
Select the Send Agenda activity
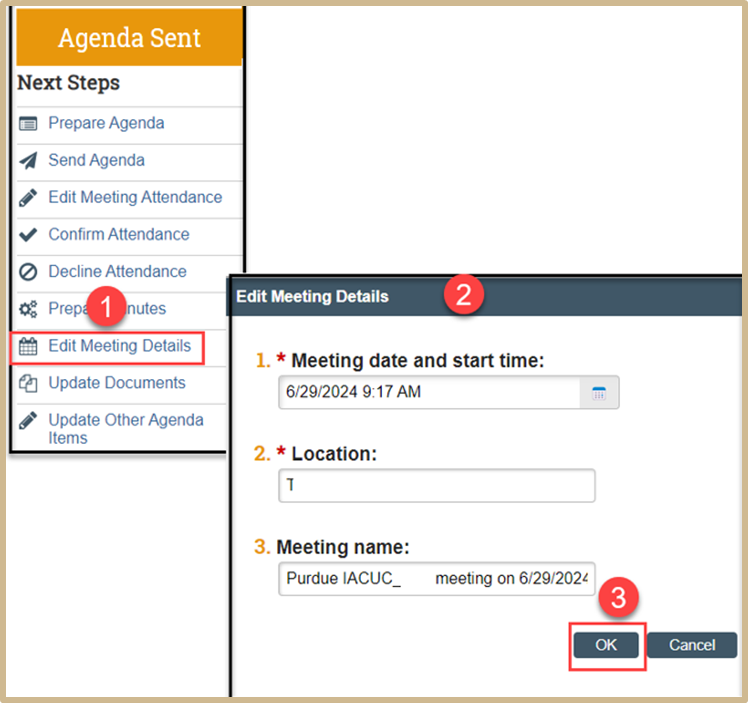tap(96, 160)
